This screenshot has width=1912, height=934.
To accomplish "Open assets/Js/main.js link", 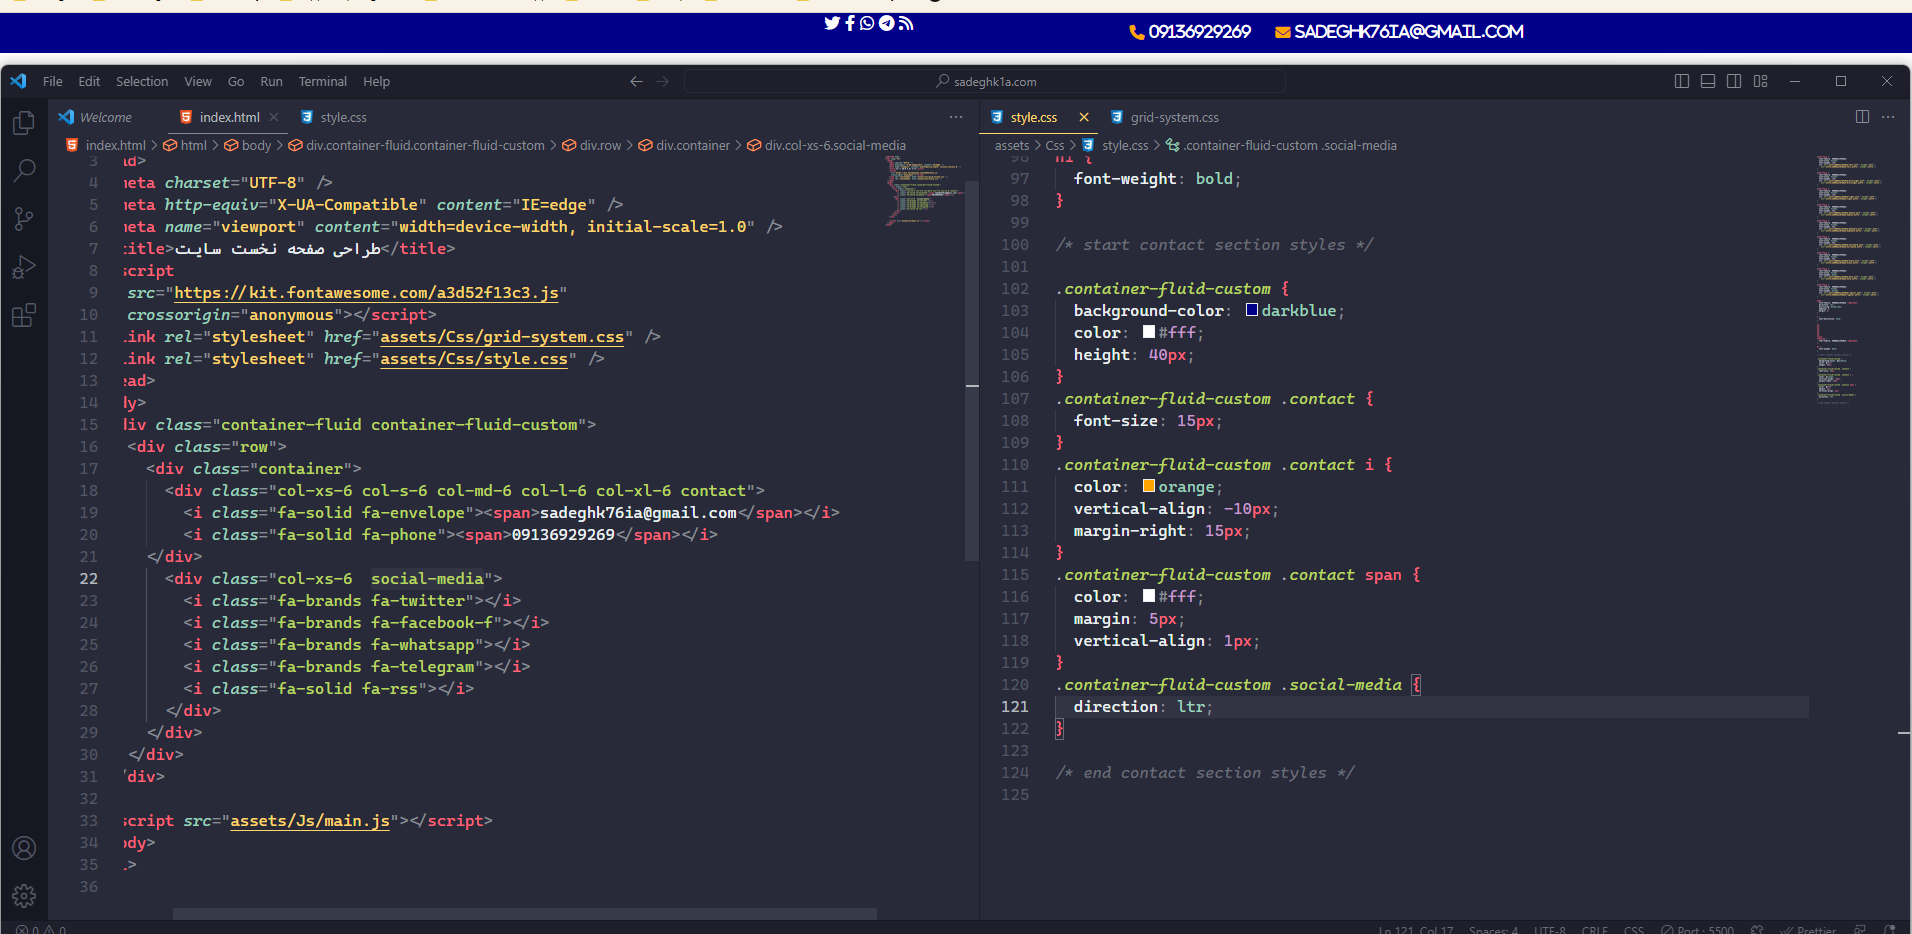I will pos(310,821).
